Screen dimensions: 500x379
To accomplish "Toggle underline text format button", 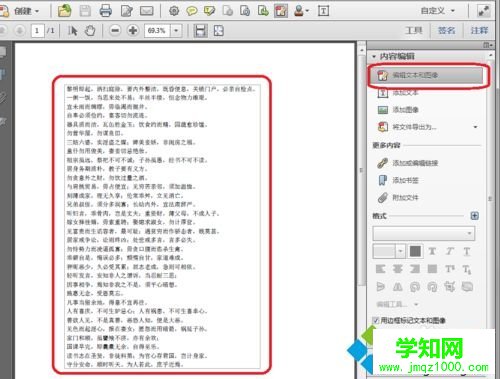I will 467,251.
